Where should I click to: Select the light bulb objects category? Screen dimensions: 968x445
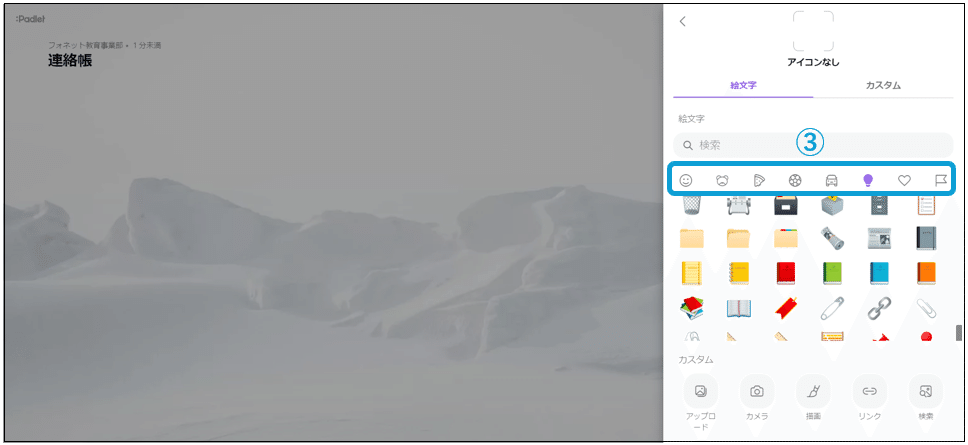[868, 180]
